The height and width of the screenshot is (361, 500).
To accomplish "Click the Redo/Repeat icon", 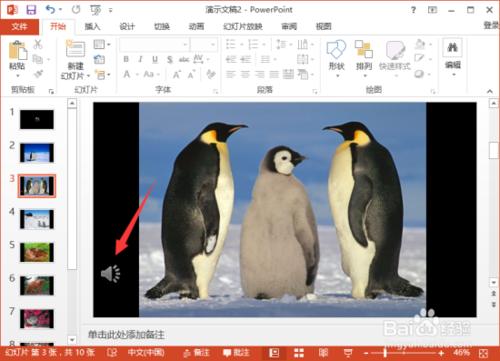I will tap(76, 10).
